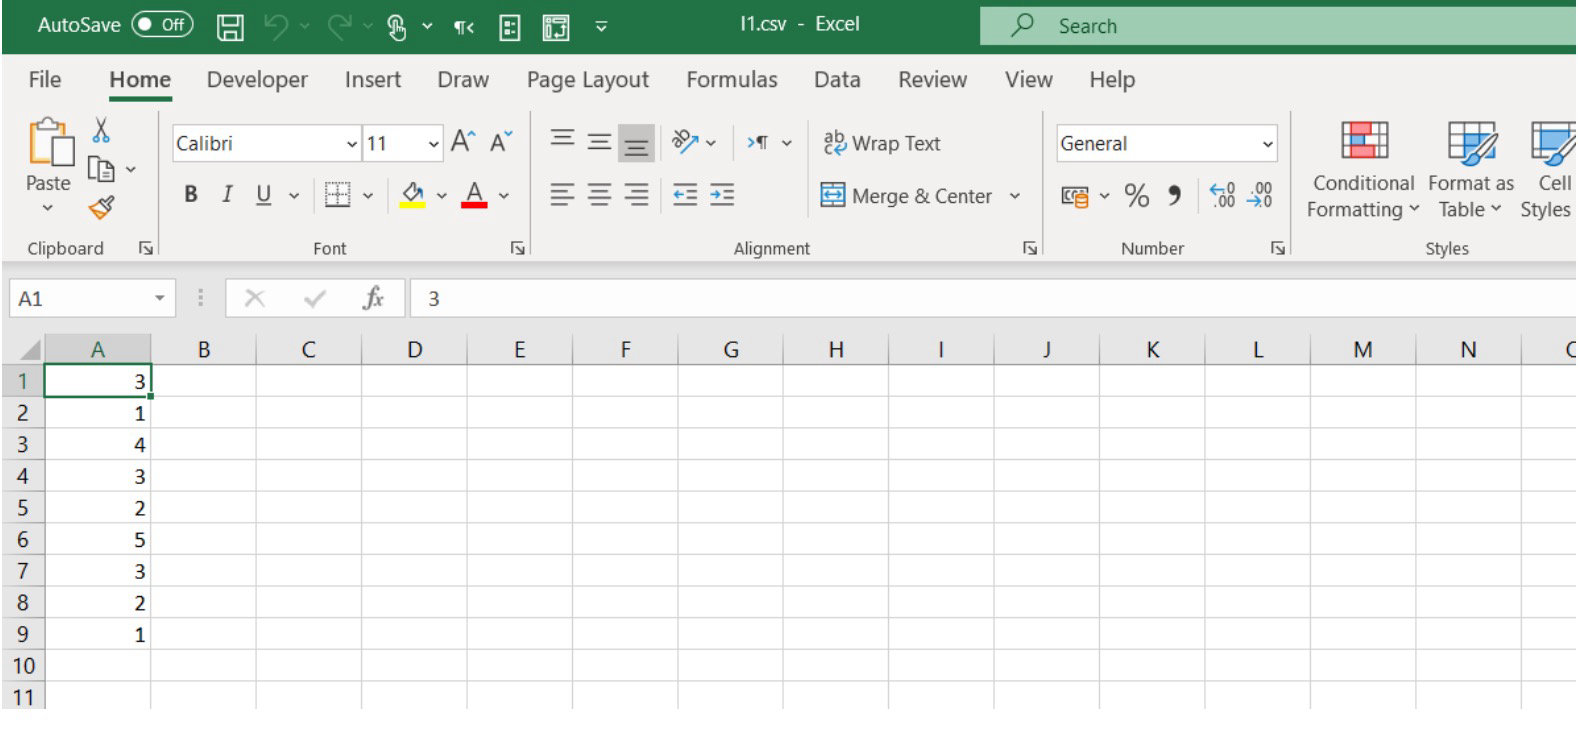Click the Save icon in title bar
This screenshot has height=734, width=1578.
230,27
